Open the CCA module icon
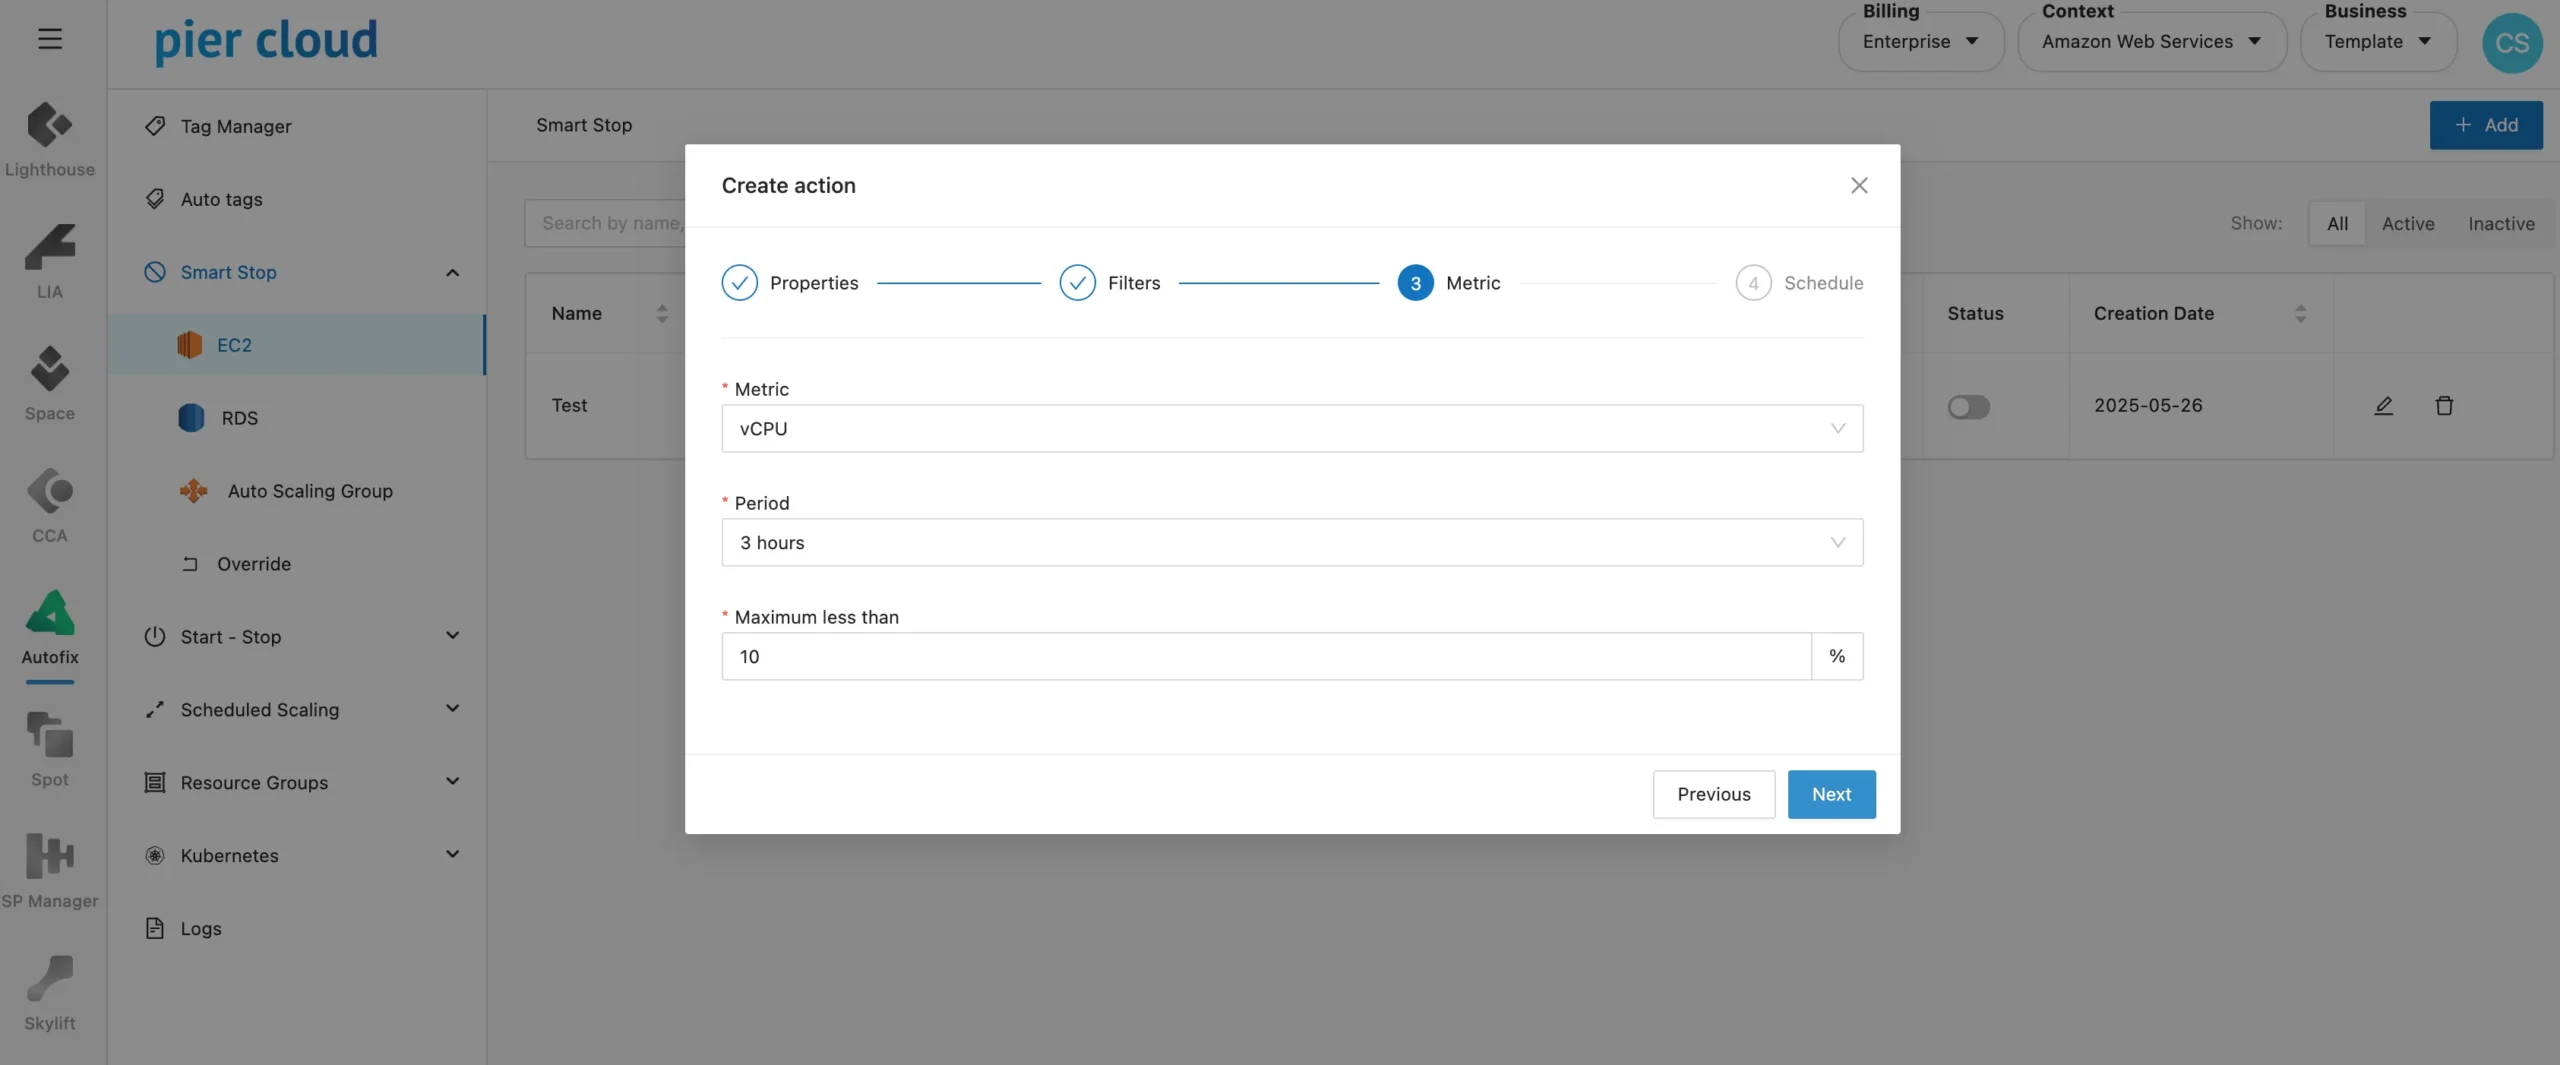This screenshot has width=2560, height=1065. 49,492
